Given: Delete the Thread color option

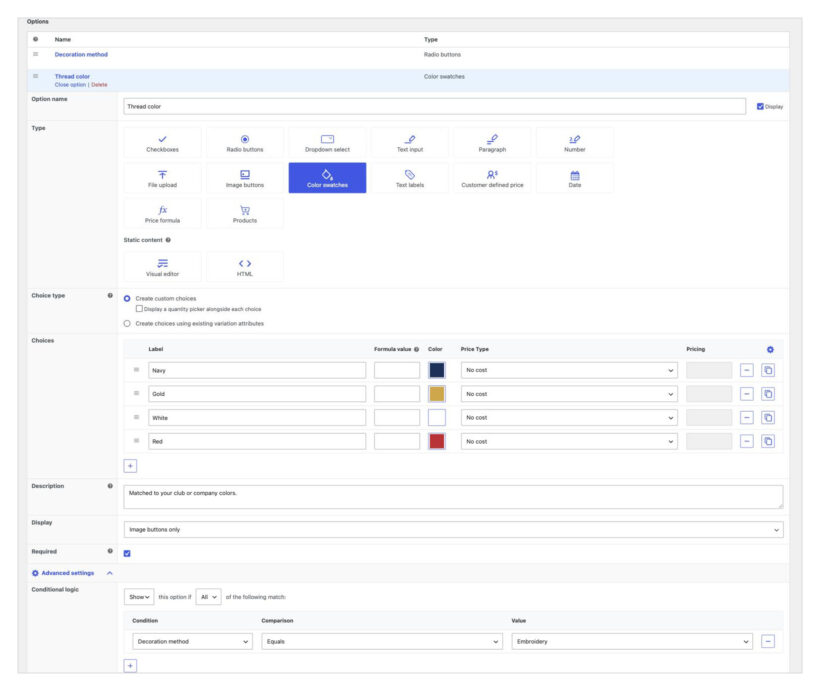Looking at the screenshot, I should pos(99,85).
